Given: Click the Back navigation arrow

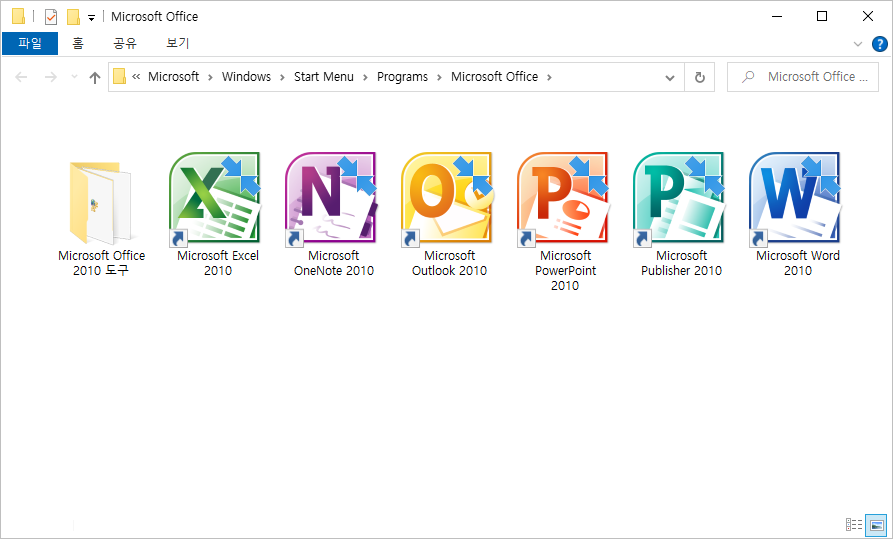Looking at the screenshot, I should point(21,77).
